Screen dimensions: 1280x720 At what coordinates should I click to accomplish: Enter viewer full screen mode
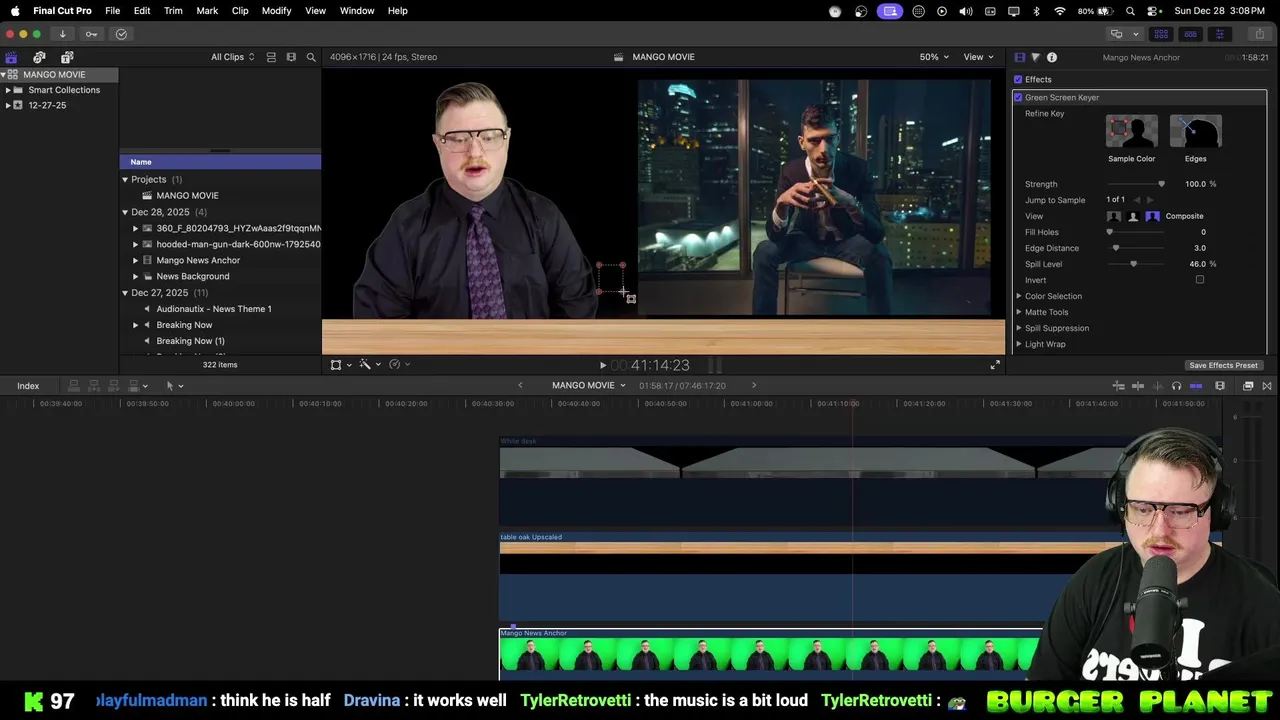coord(995,365)
